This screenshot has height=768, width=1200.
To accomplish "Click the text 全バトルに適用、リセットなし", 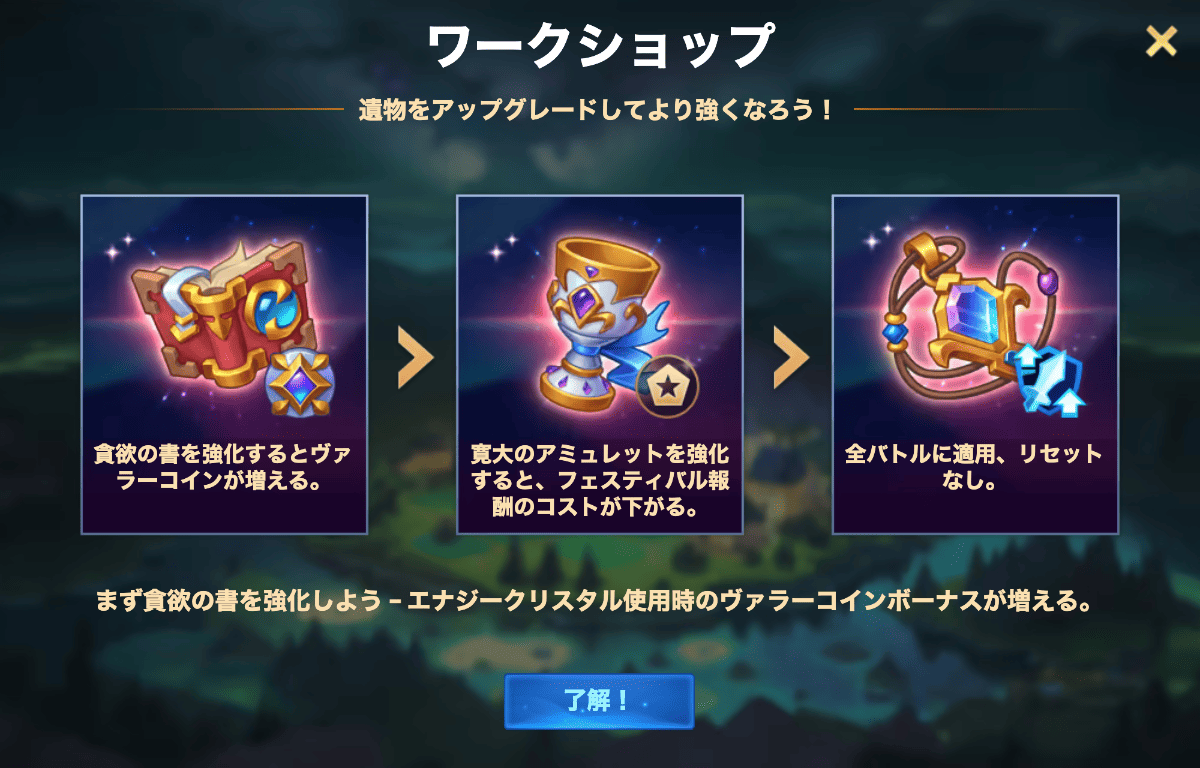I will tap(975, 468).
